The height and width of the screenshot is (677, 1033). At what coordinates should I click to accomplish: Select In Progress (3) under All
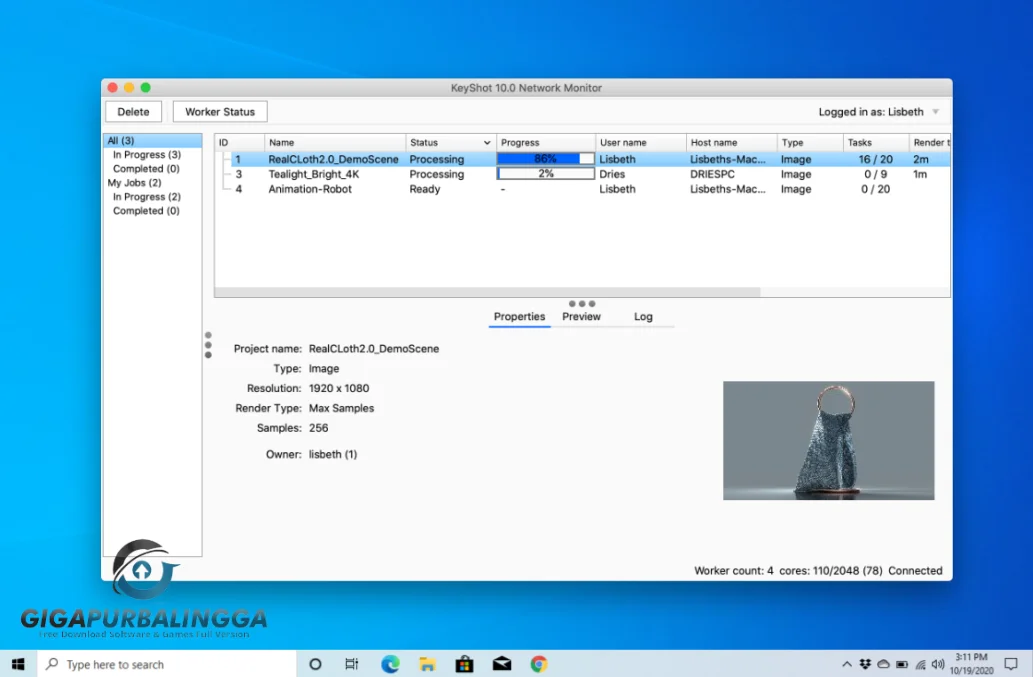pos(146,155)
